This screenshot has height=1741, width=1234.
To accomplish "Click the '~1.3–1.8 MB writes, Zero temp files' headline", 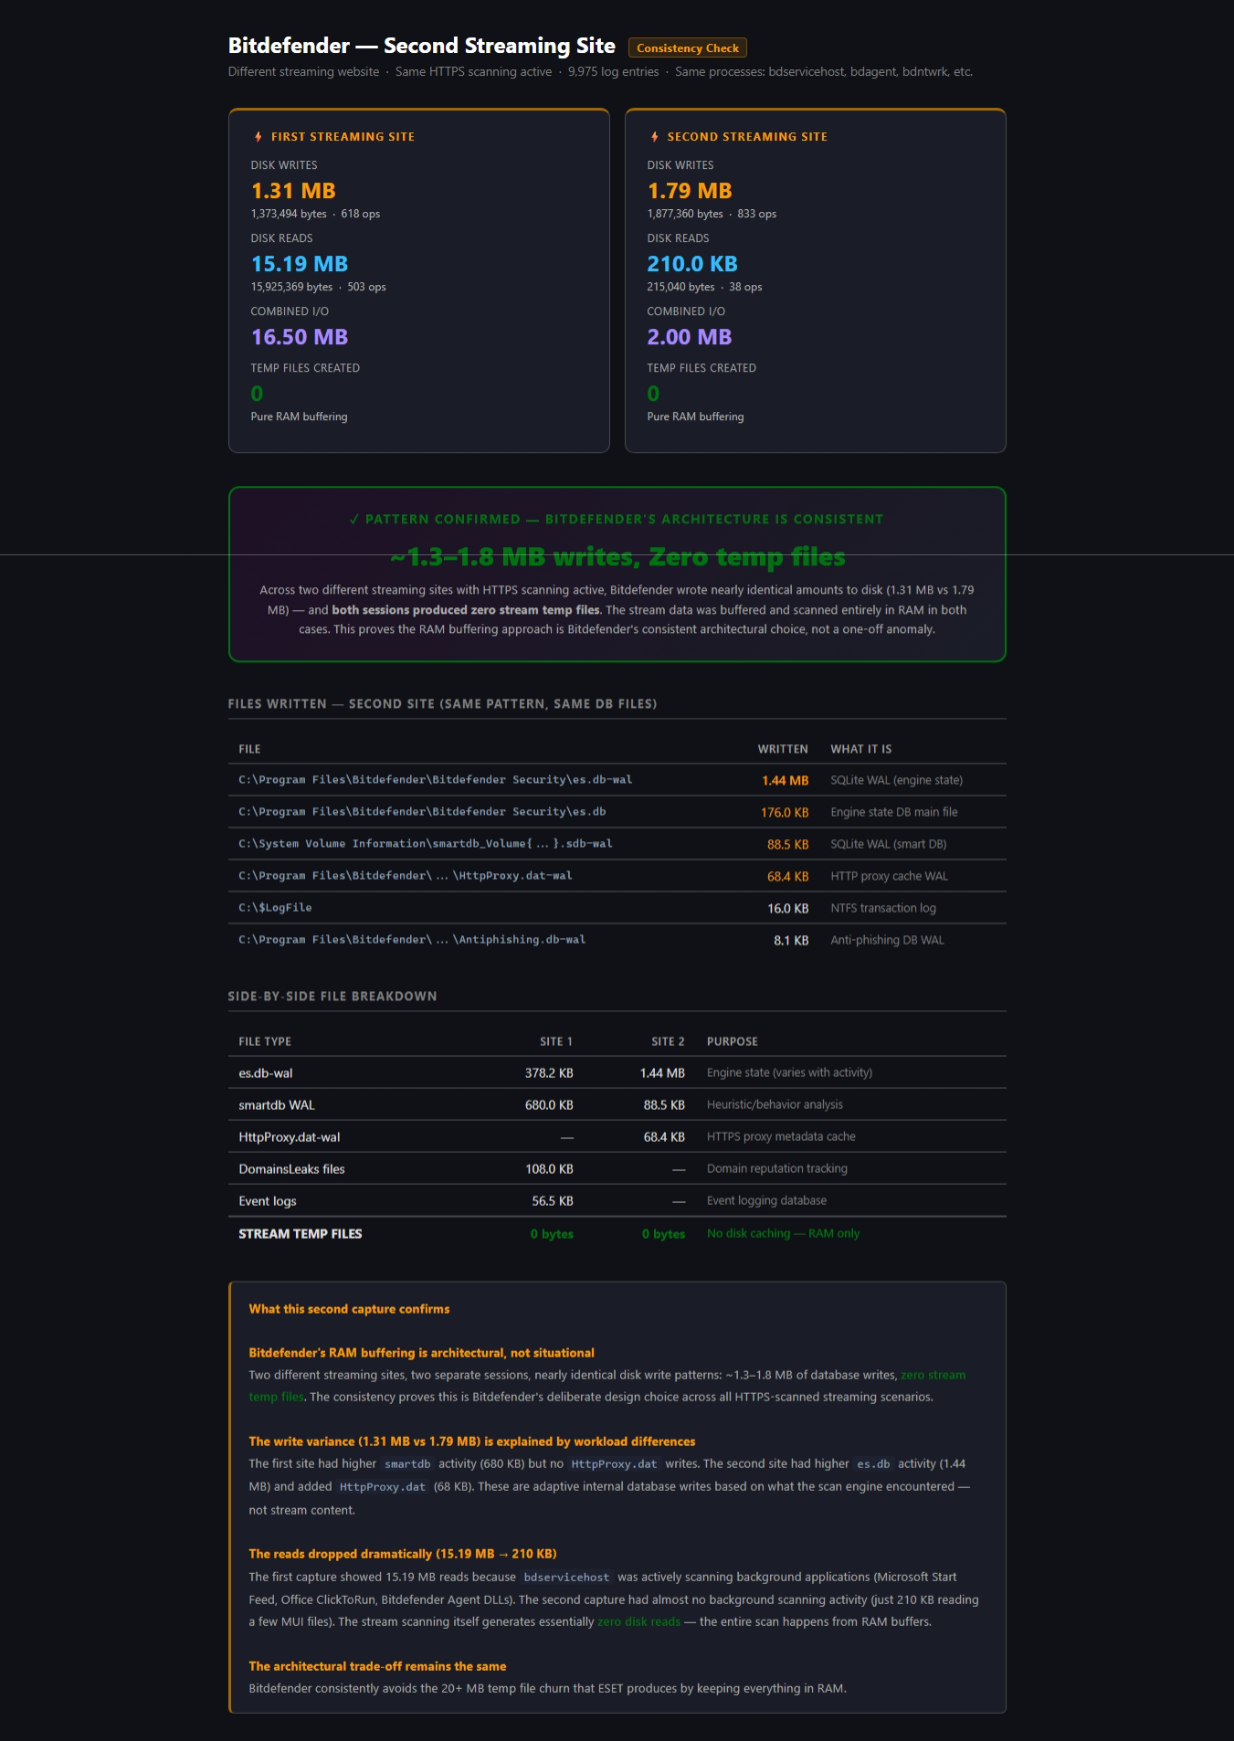I will 617,556.
